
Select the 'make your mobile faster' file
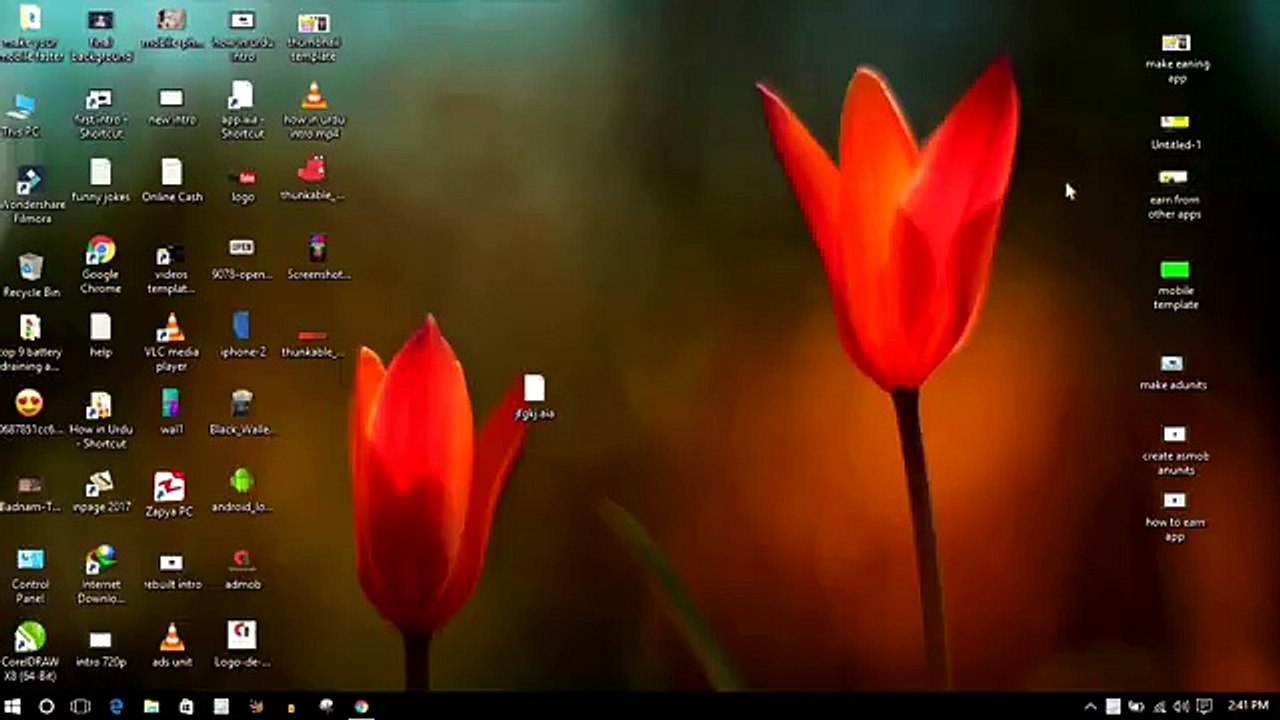pos(31,34)
